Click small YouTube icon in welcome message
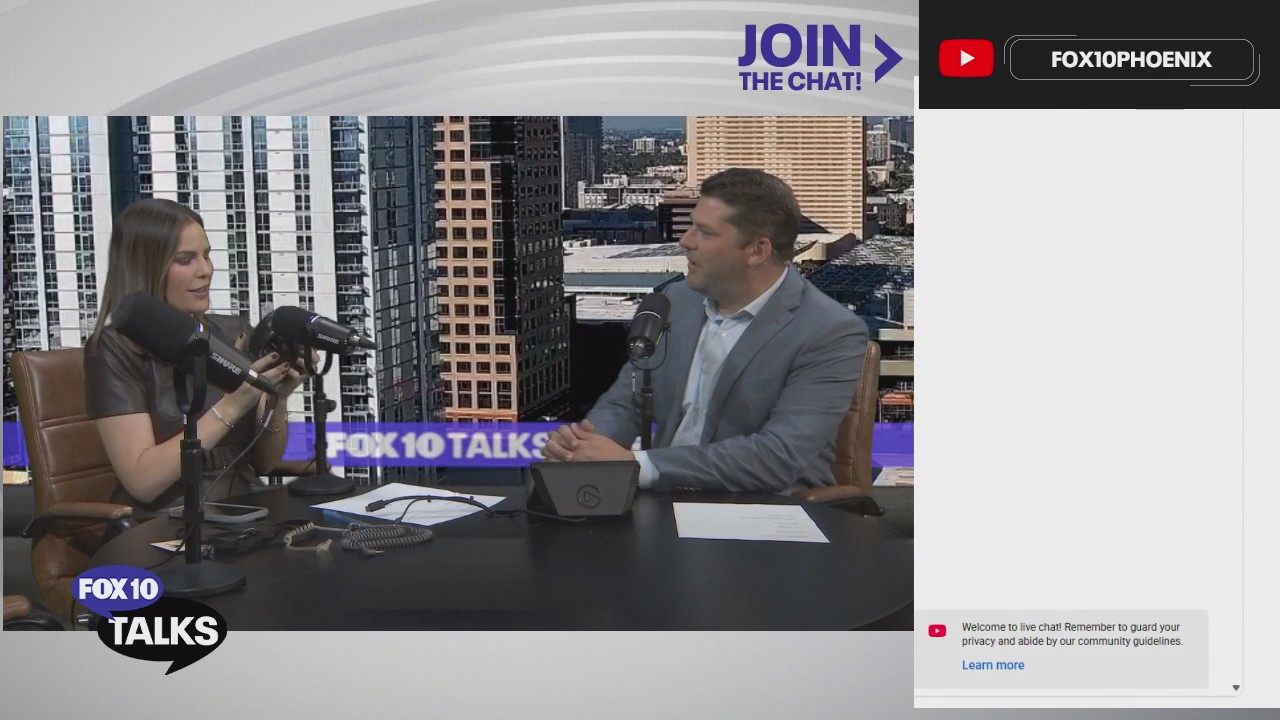Image resolution: width=1280 pixels, height=720 pixels. 937,631
